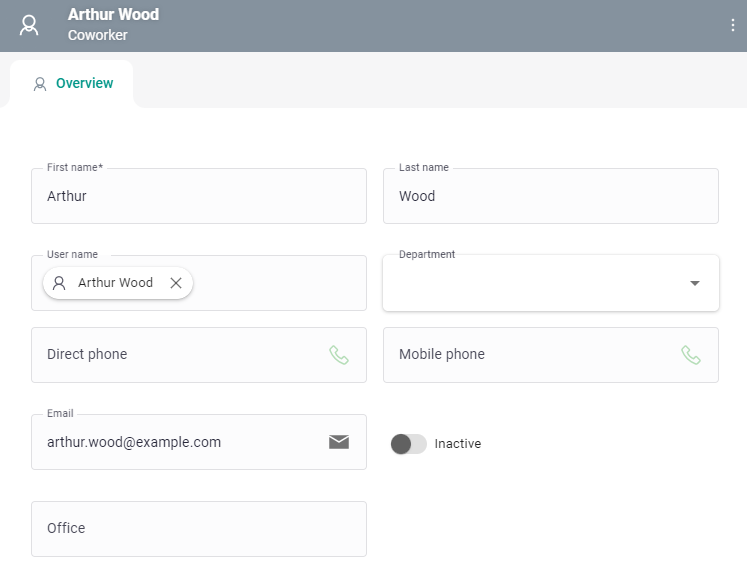Expand the Department dropdown arrow
747x586 pixels.
click(x=695, y=283)
